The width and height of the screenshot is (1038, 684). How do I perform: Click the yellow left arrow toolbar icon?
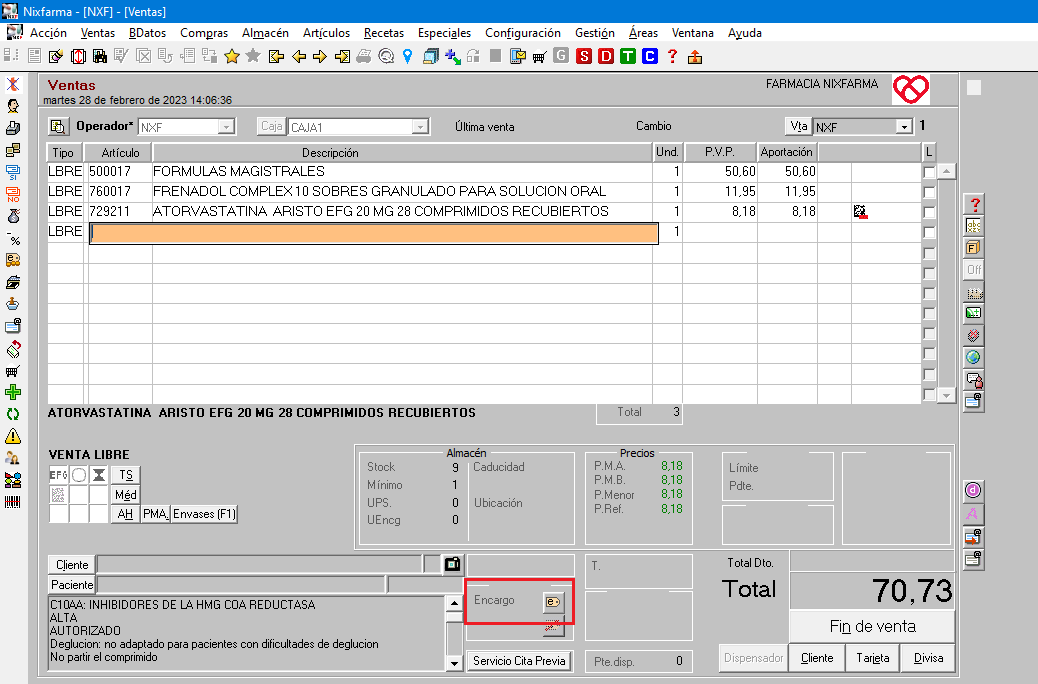coord(299,57)
